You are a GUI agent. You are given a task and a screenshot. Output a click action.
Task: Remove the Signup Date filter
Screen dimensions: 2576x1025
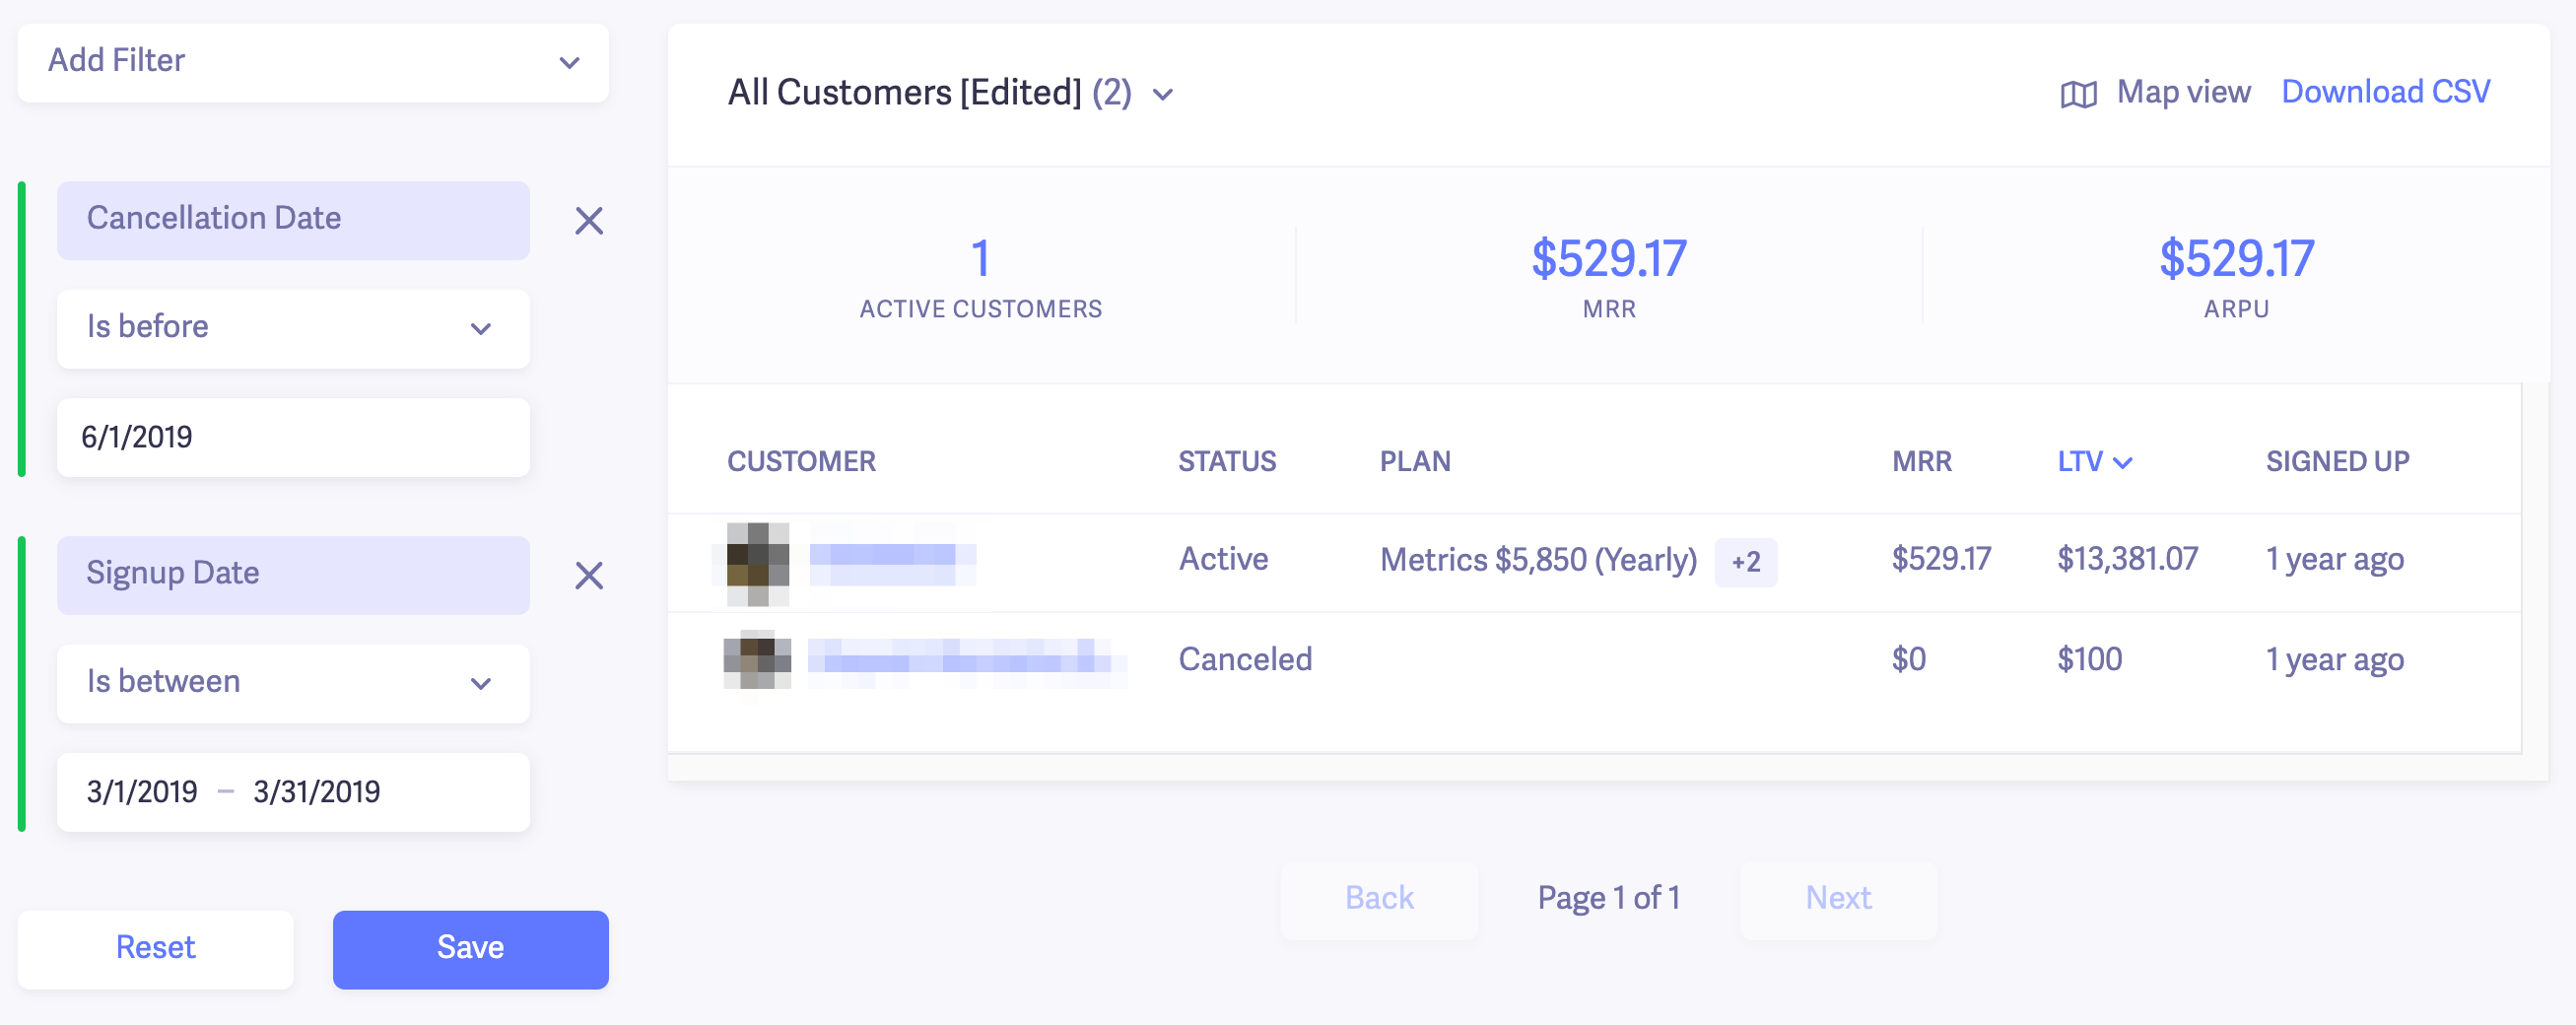589,576
